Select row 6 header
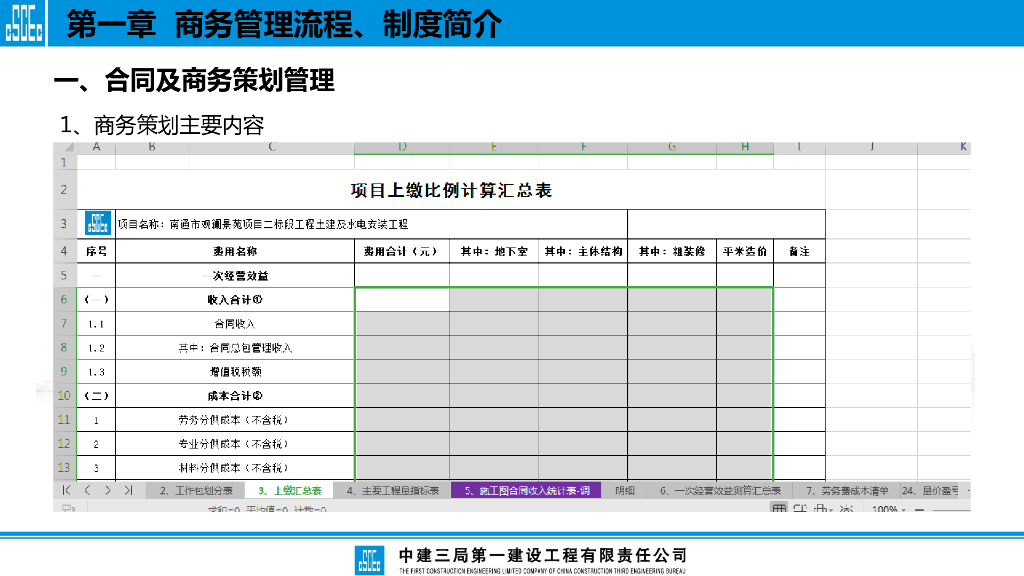1024x576 pixels. tap(64, 299)
